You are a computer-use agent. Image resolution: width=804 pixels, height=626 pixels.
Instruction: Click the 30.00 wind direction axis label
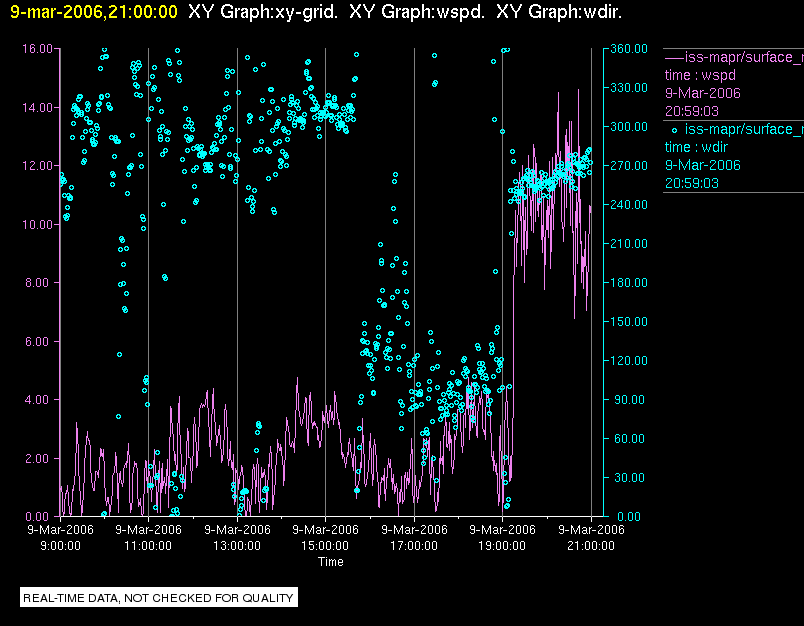[630, 477]
